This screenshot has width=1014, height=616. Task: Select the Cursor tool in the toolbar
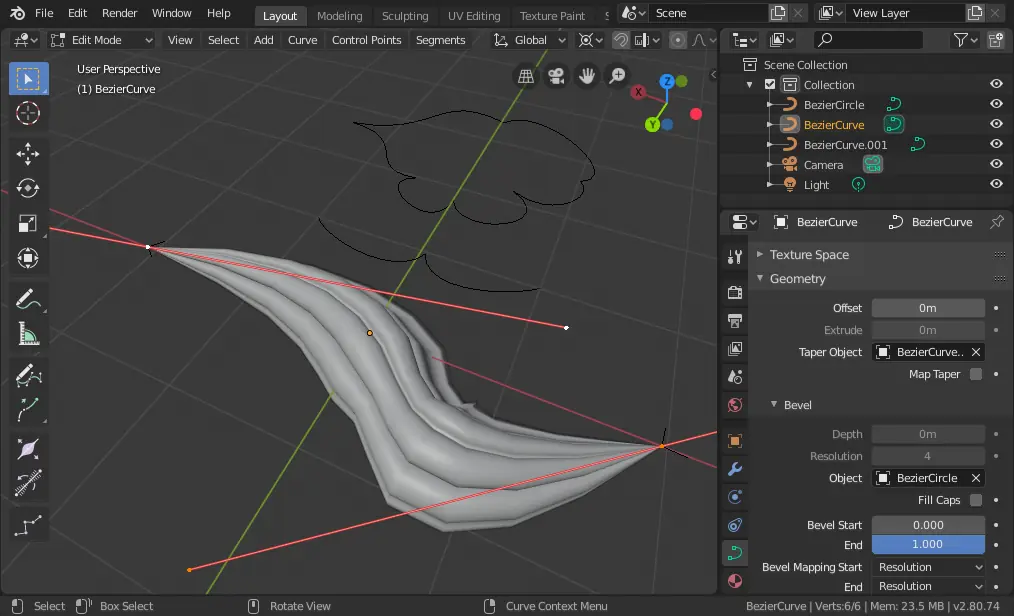coord(28,113)
